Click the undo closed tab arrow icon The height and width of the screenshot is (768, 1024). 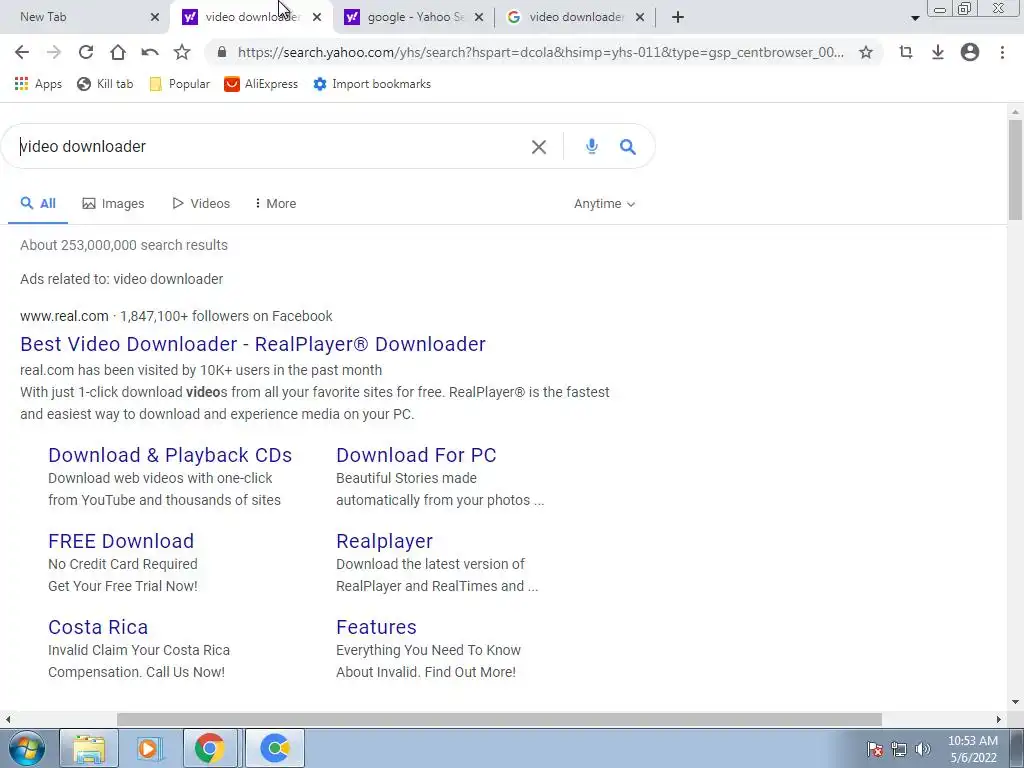click(150, 52)
